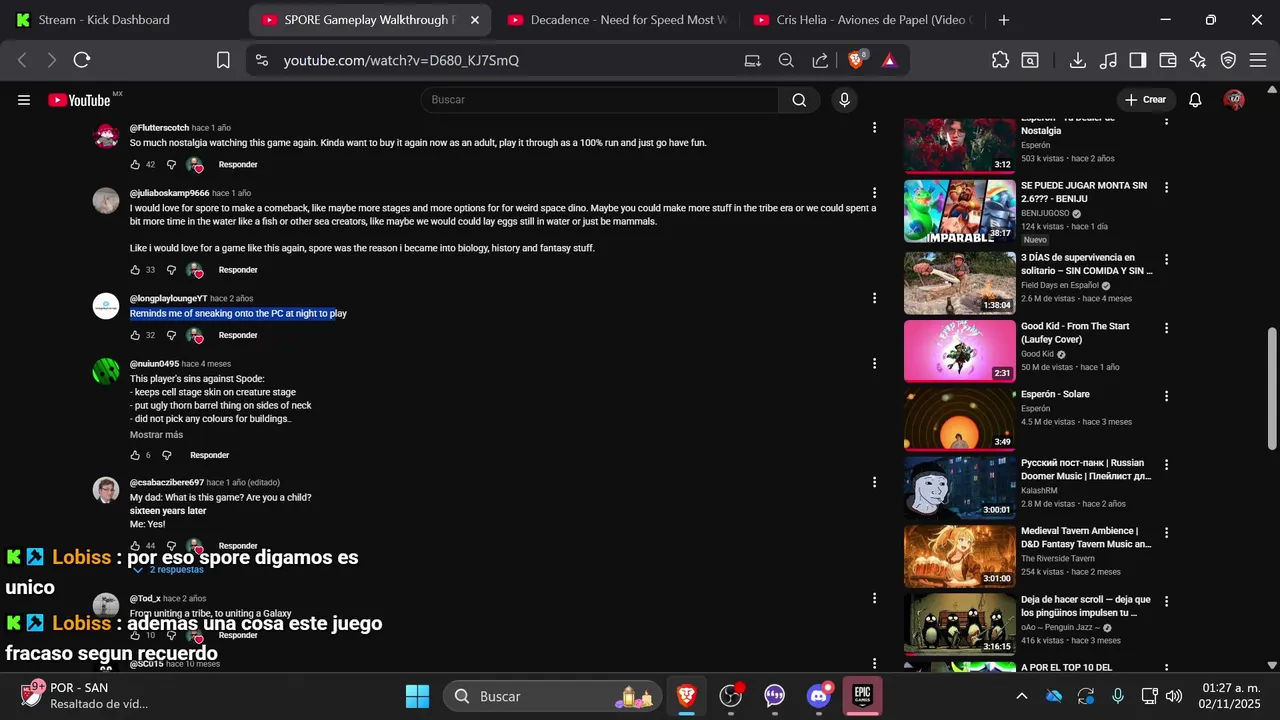Open options menu for @csabaczibere697 comment
Image resolution: width=1280 pixels, height=720 pixels.
pyautogui.click(x=875, y=482)
